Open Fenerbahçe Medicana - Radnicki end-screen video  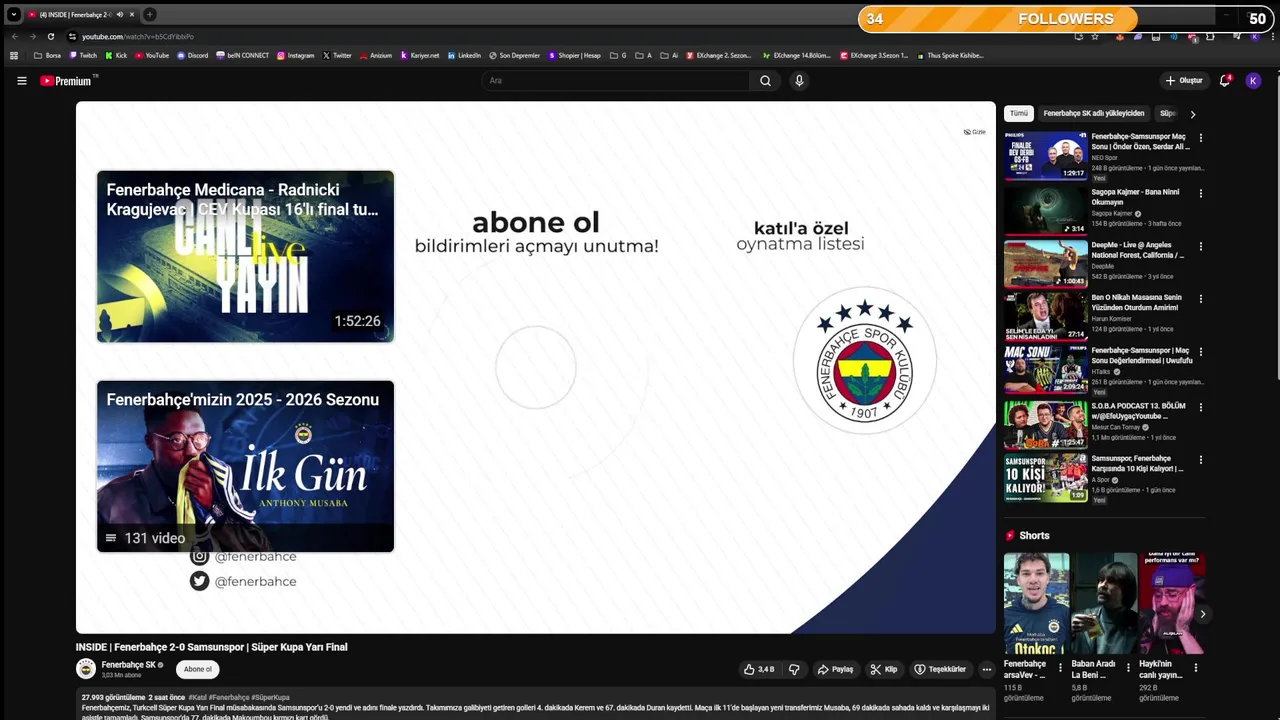click(x=245, y=257)
